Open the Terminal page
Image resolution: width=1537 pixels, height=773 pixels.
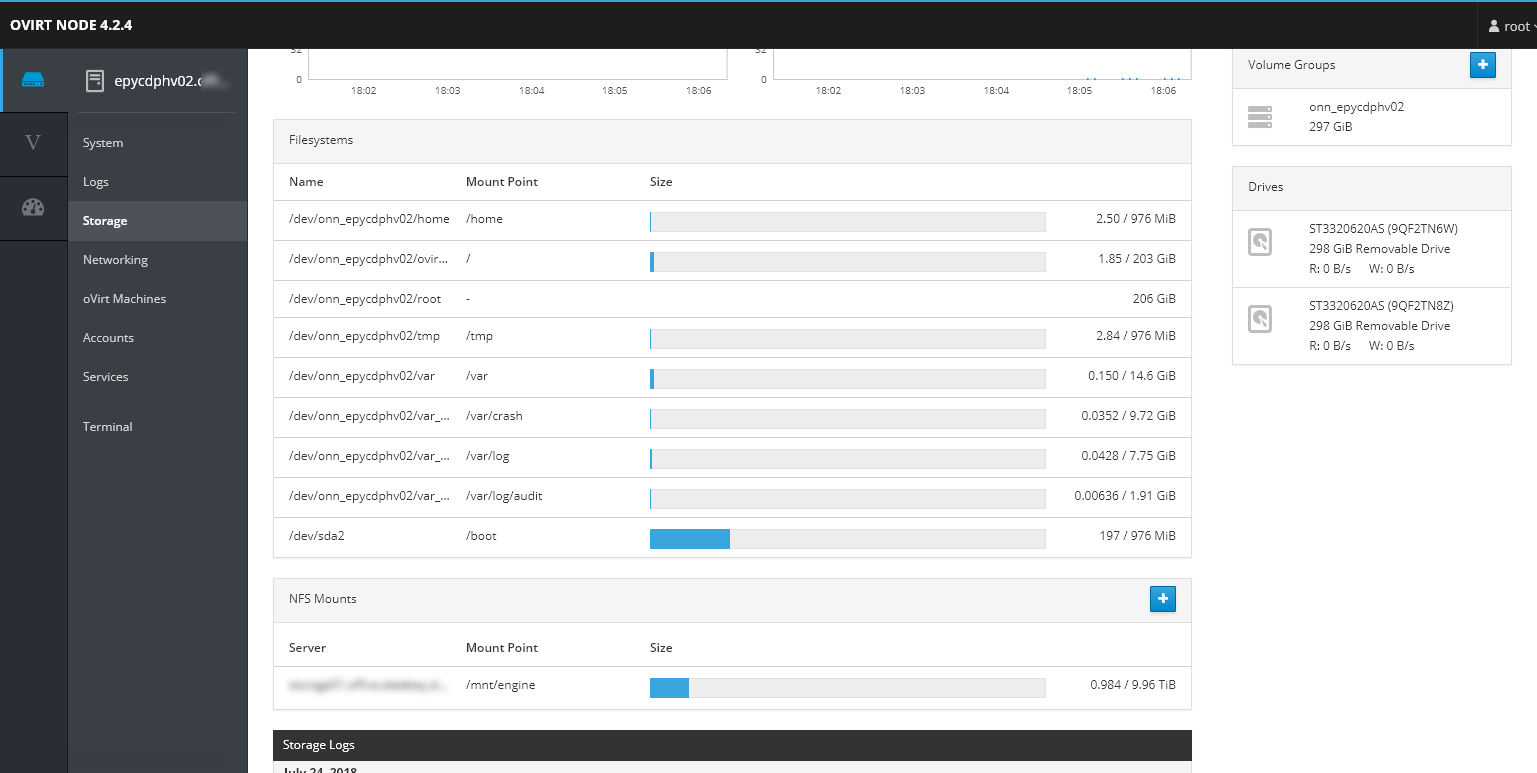click(x=108, y=427)
